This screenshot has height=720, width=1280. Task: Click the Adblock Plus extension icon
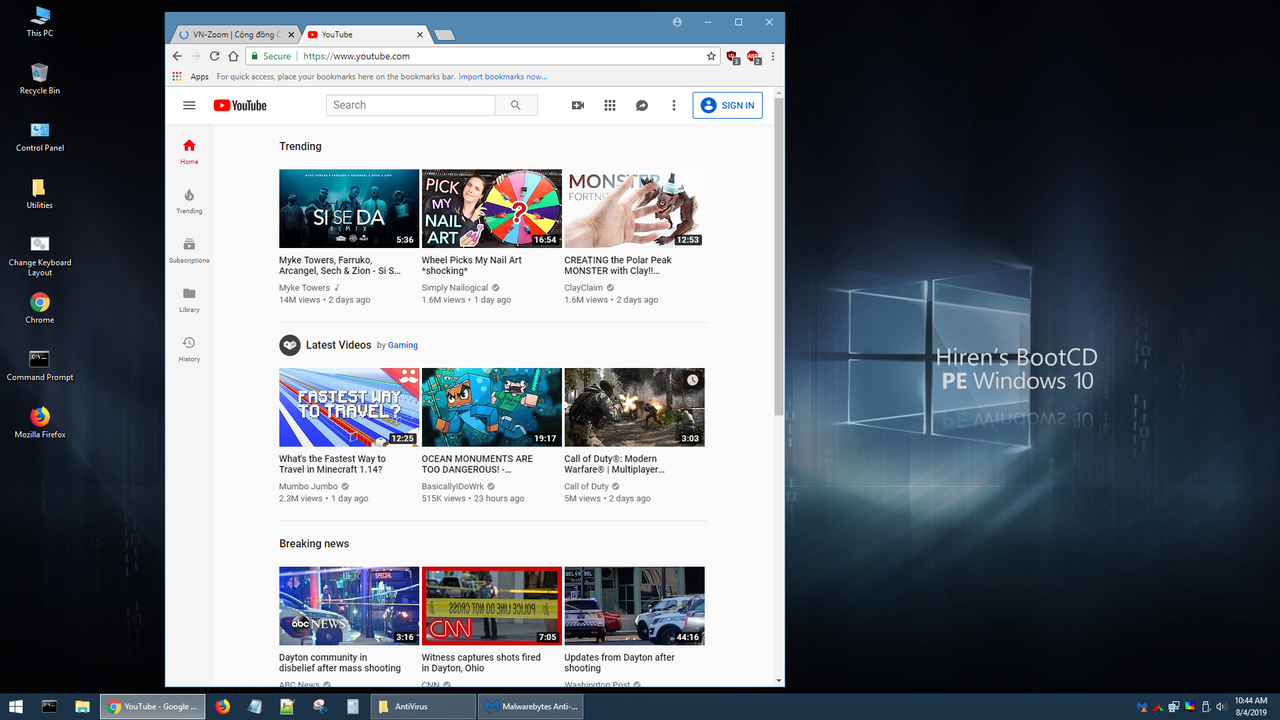754,58
